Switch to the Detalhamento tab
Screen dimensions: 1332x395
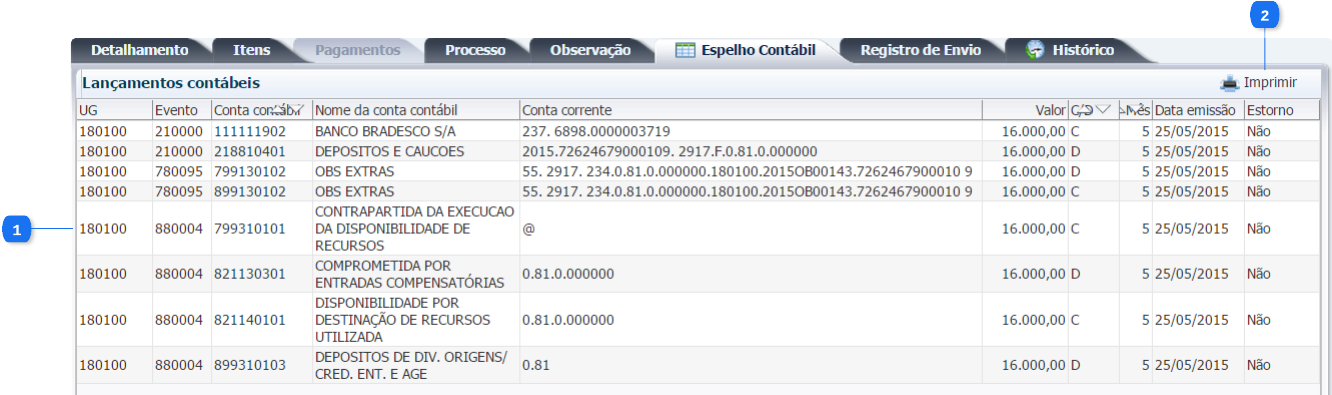point(139,50)
